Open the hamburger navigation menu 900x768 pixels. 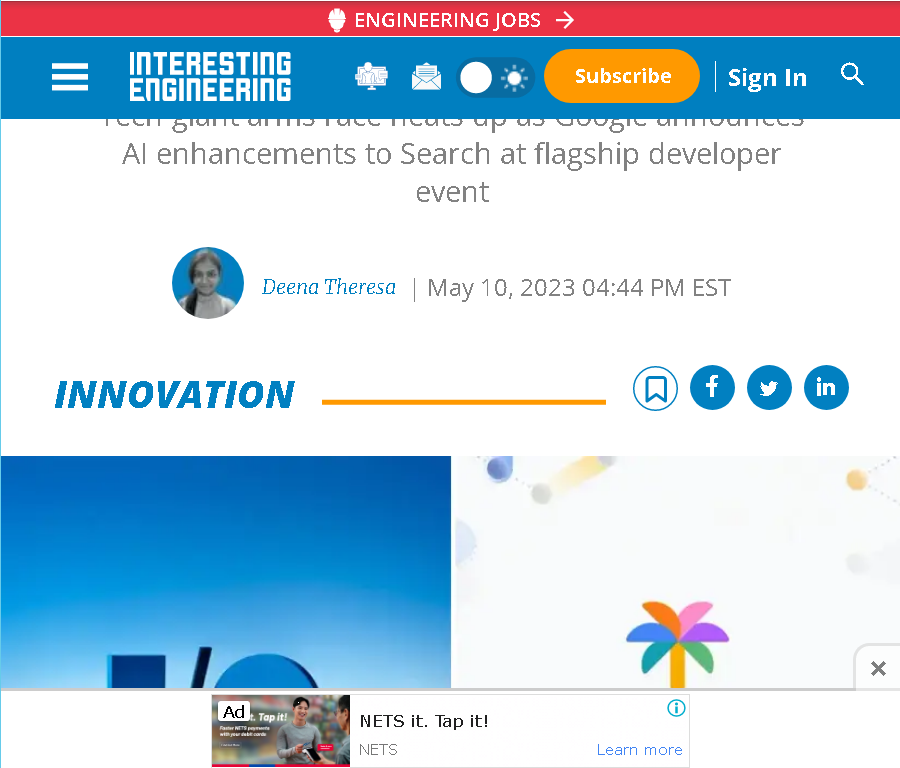[70, 77]
